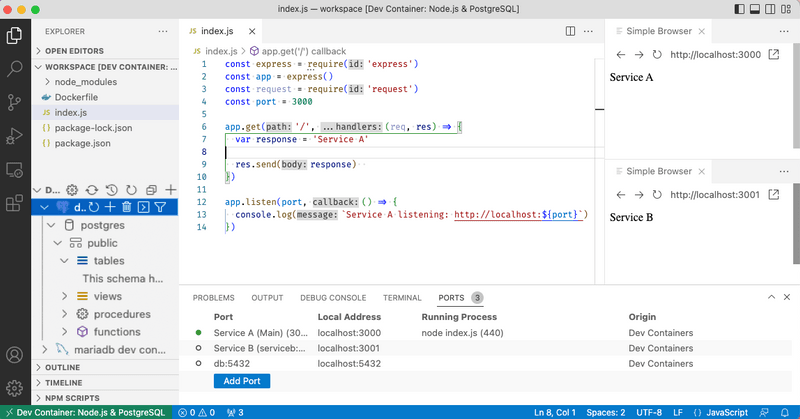Open terminal icon on selected connection row

click(x=143, y=207)
